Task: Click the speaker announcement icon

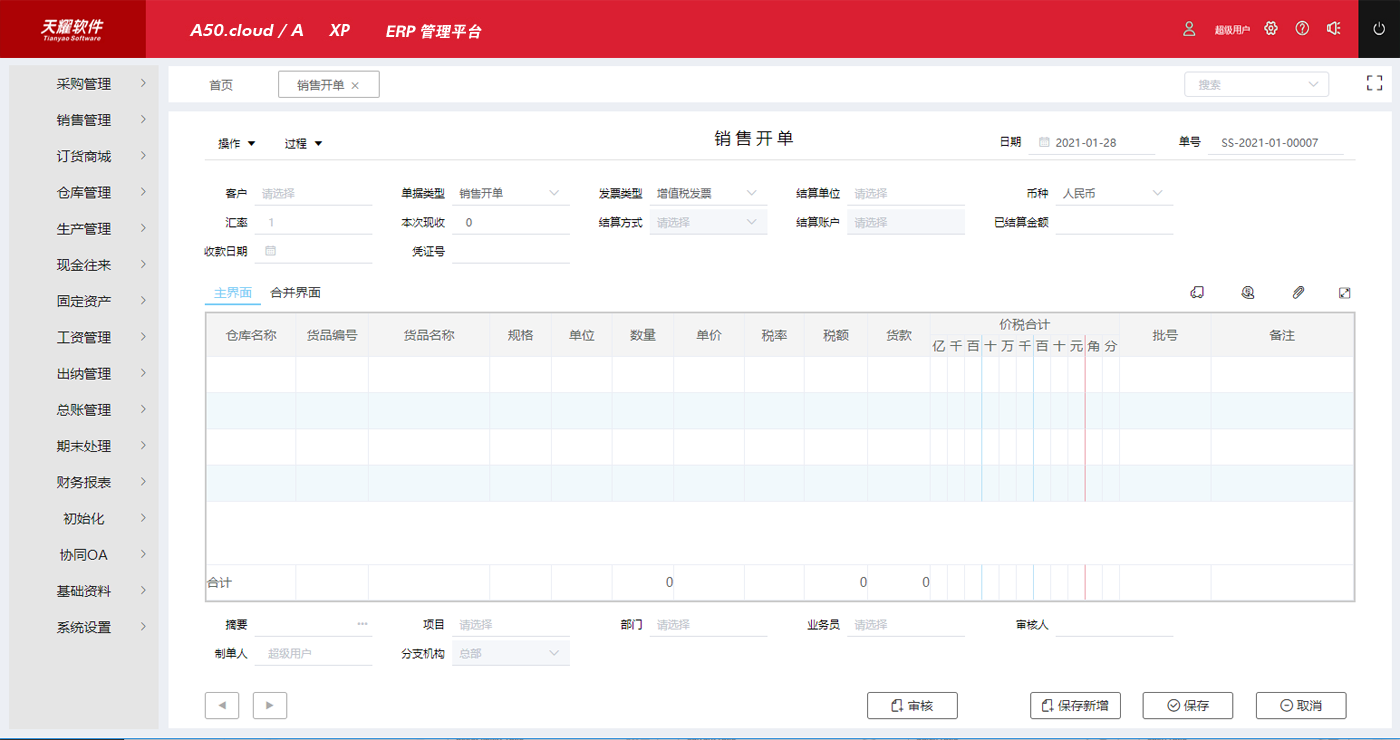Action: pyautogui.click(x=1333, y=29)
